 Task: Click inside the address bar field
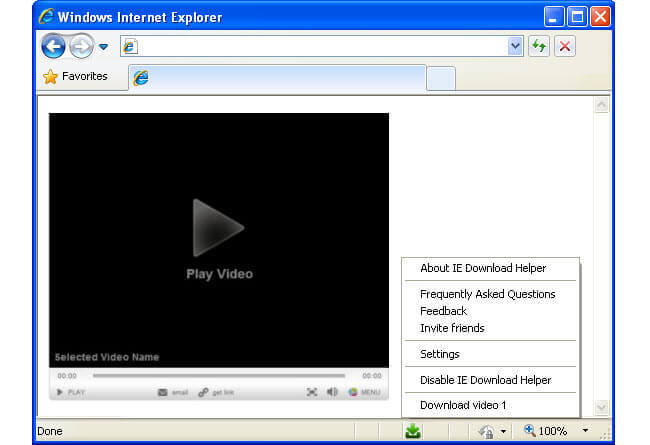tap(320, 46)
